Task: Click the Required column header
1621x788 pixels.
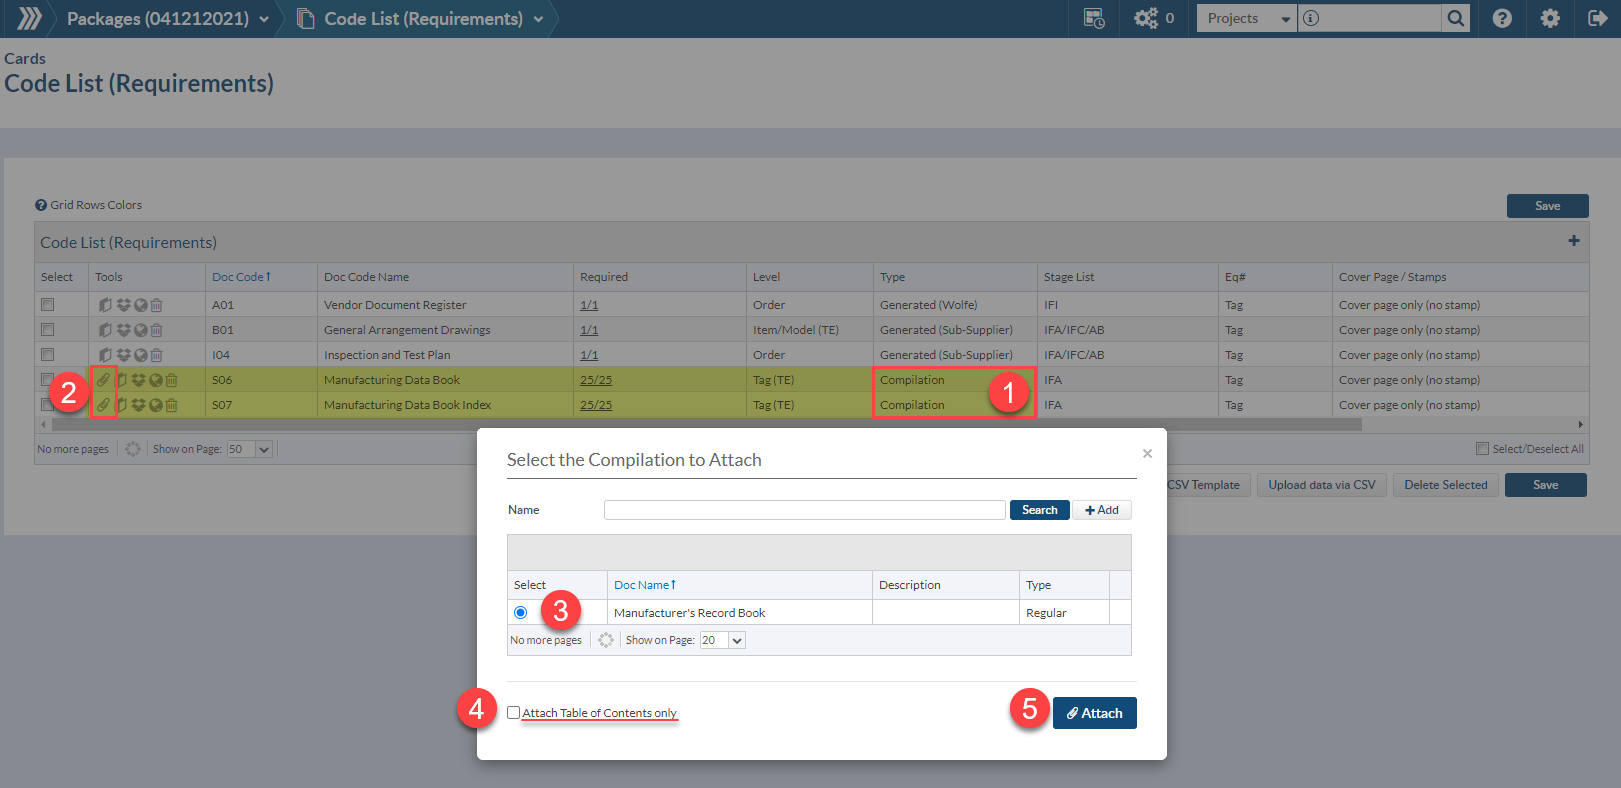Action: coord(604,277)
